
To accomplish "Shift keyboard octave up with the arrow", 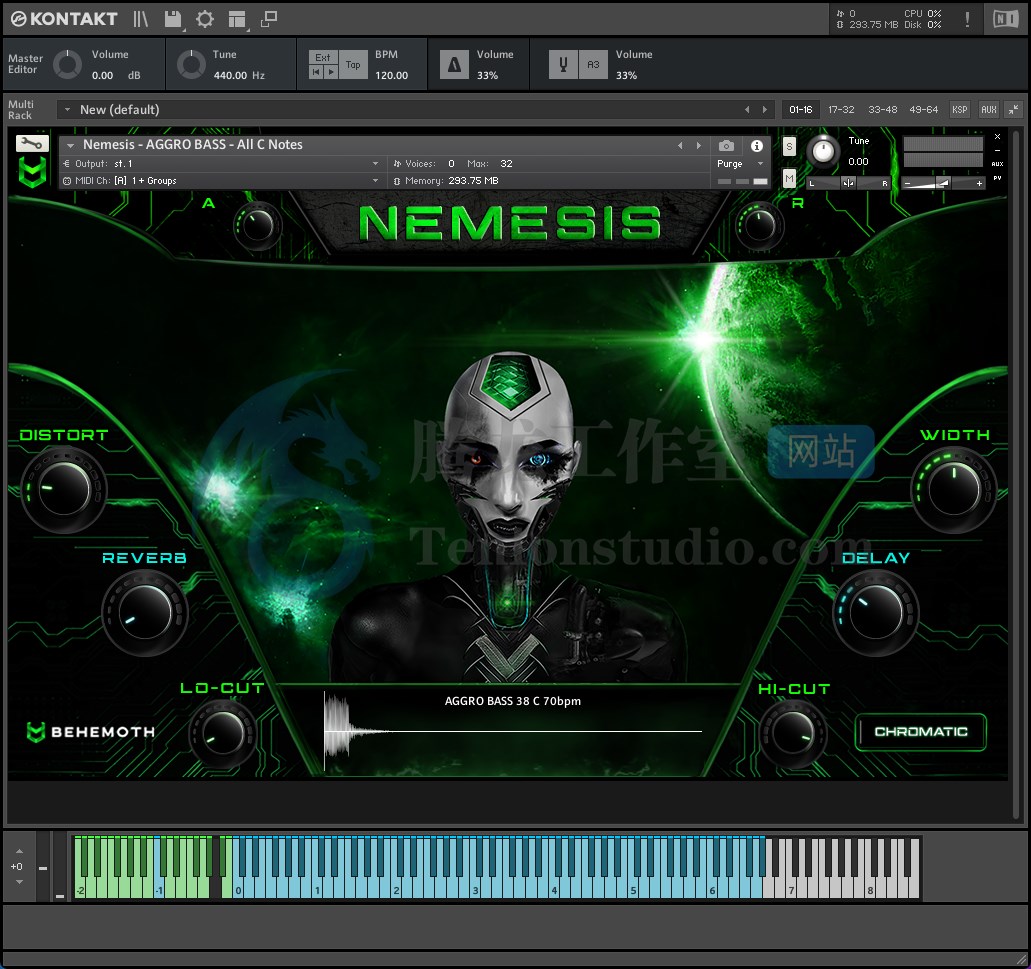I will [x=19, y=851].
